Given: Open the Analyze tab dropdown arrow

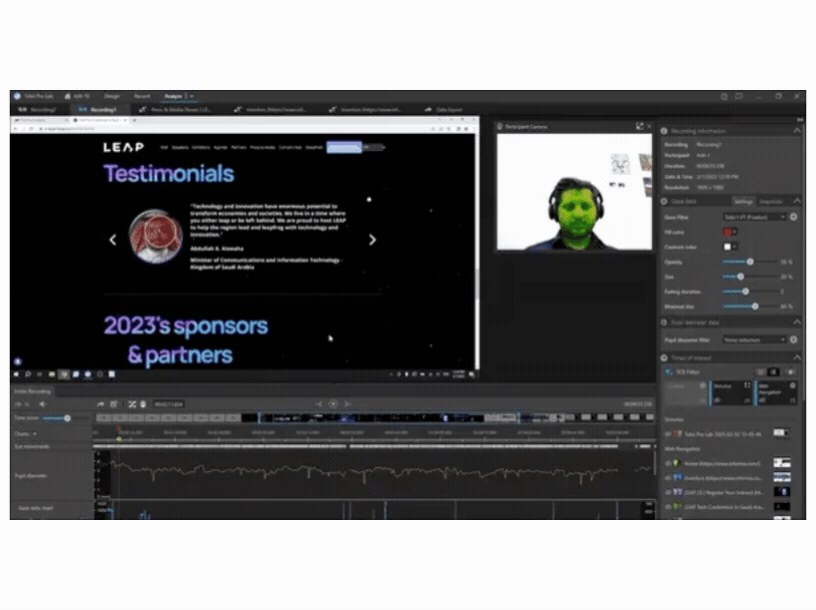Looking at the screenshot, I should pyautogui.click(x=192, y=96).
